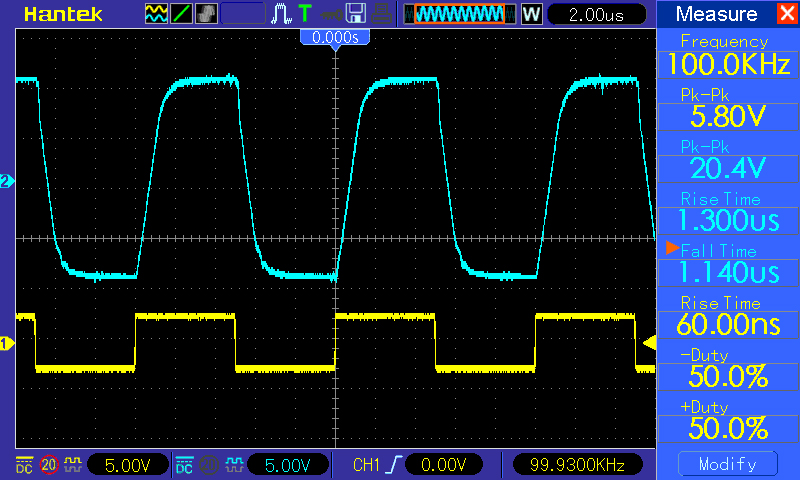Select the yellow Pk-Pk 5.80V measurement
The width and height of the screenshot is (800, 480).
coord(728,109)
